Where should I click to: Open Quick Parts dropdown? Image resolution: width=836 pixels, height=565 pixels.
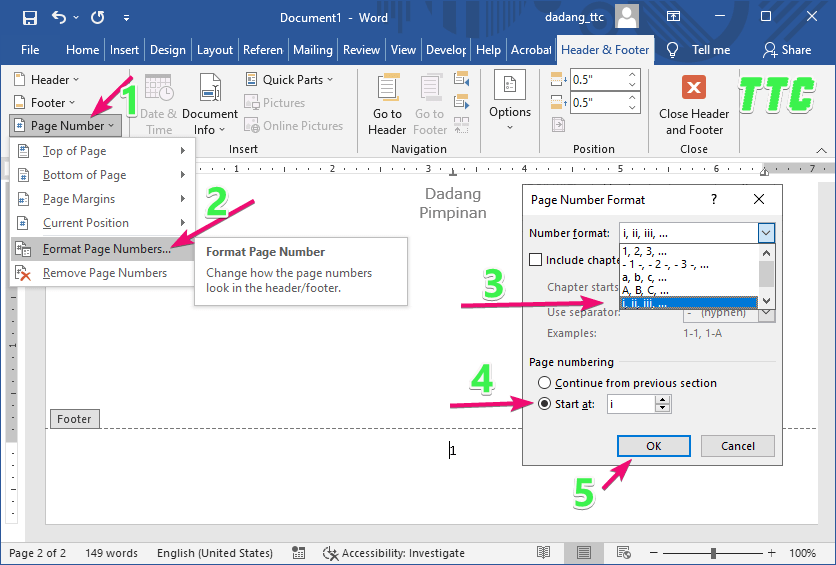pos(290,79)
